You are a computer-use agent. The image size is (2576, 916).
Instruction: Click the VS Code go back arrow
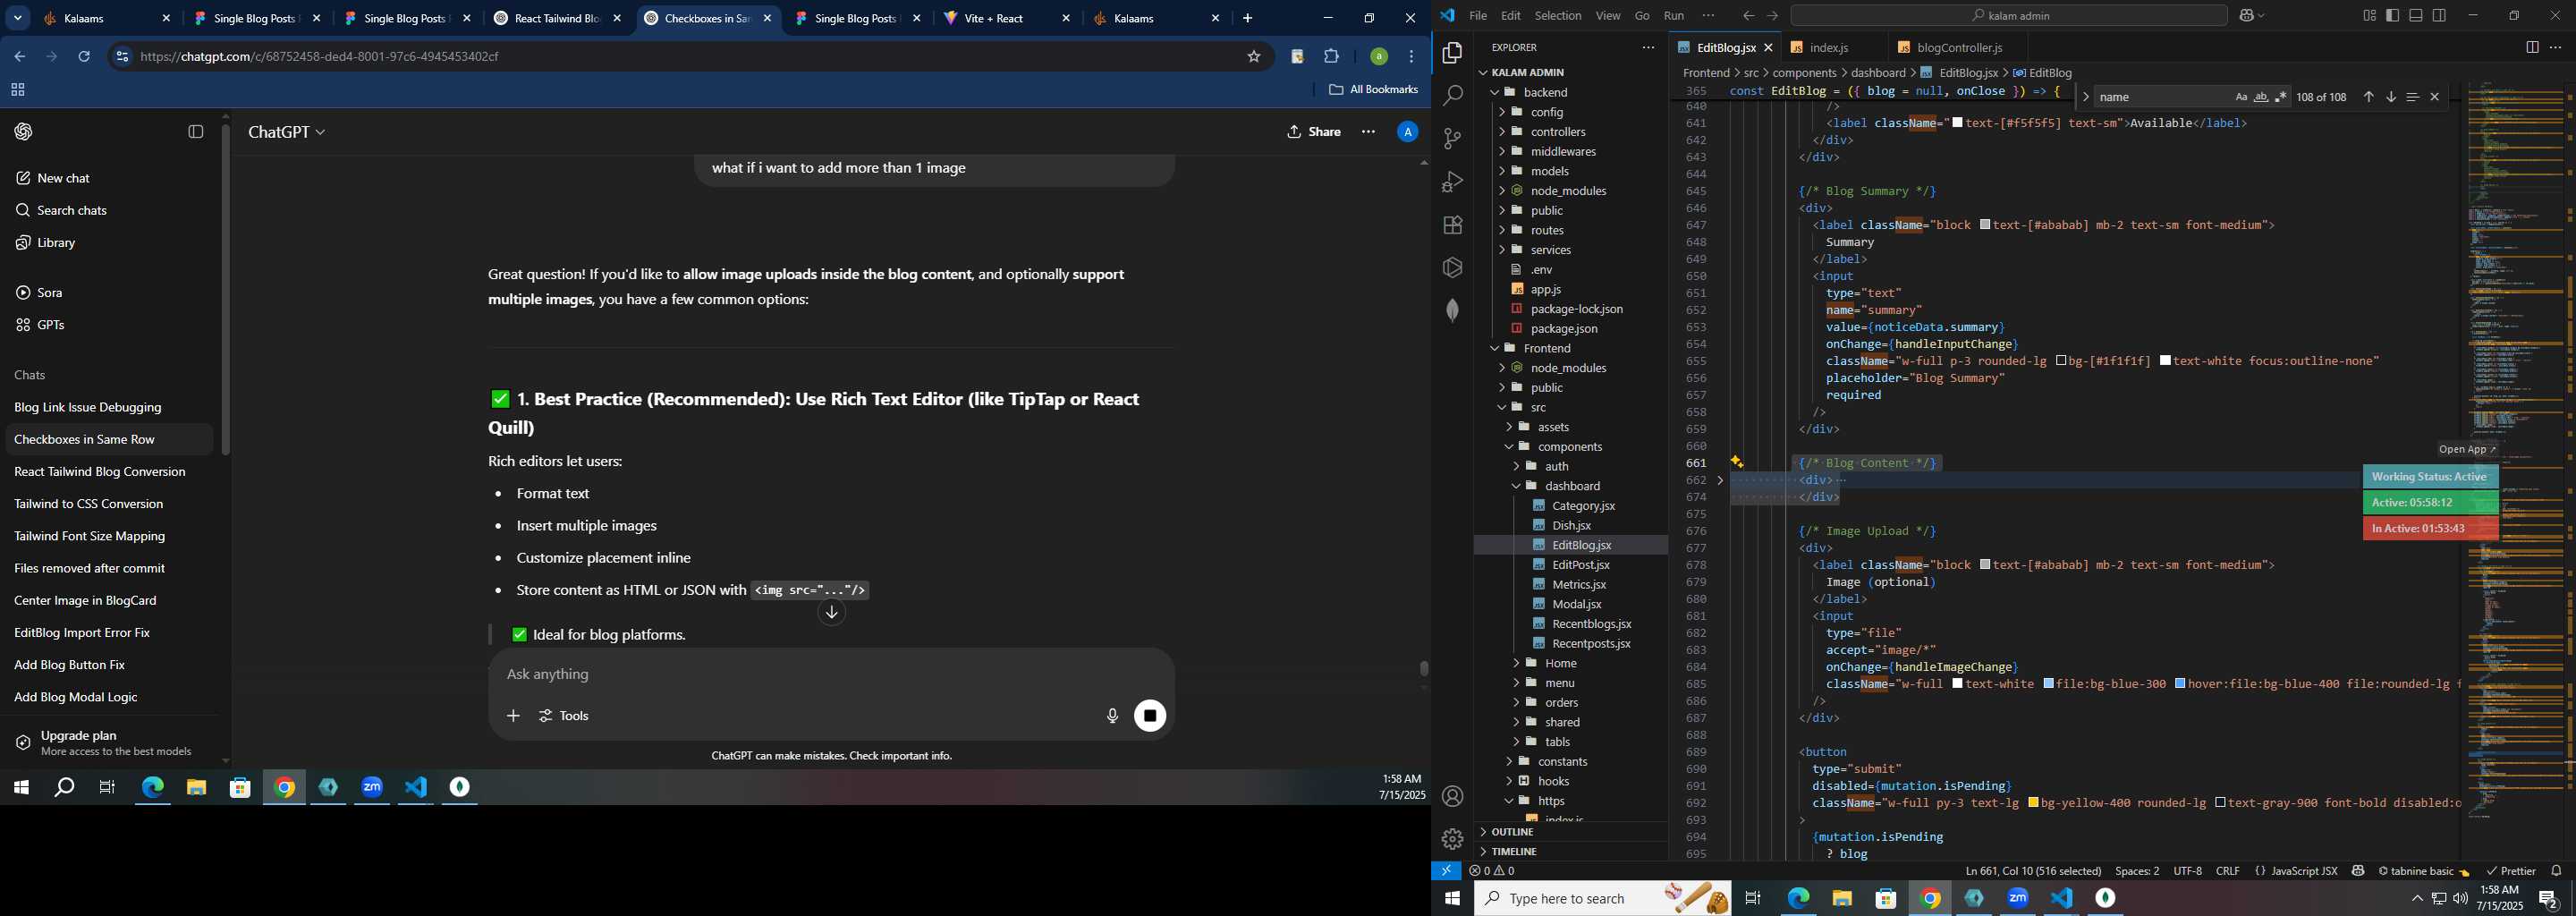(1748, 16)
